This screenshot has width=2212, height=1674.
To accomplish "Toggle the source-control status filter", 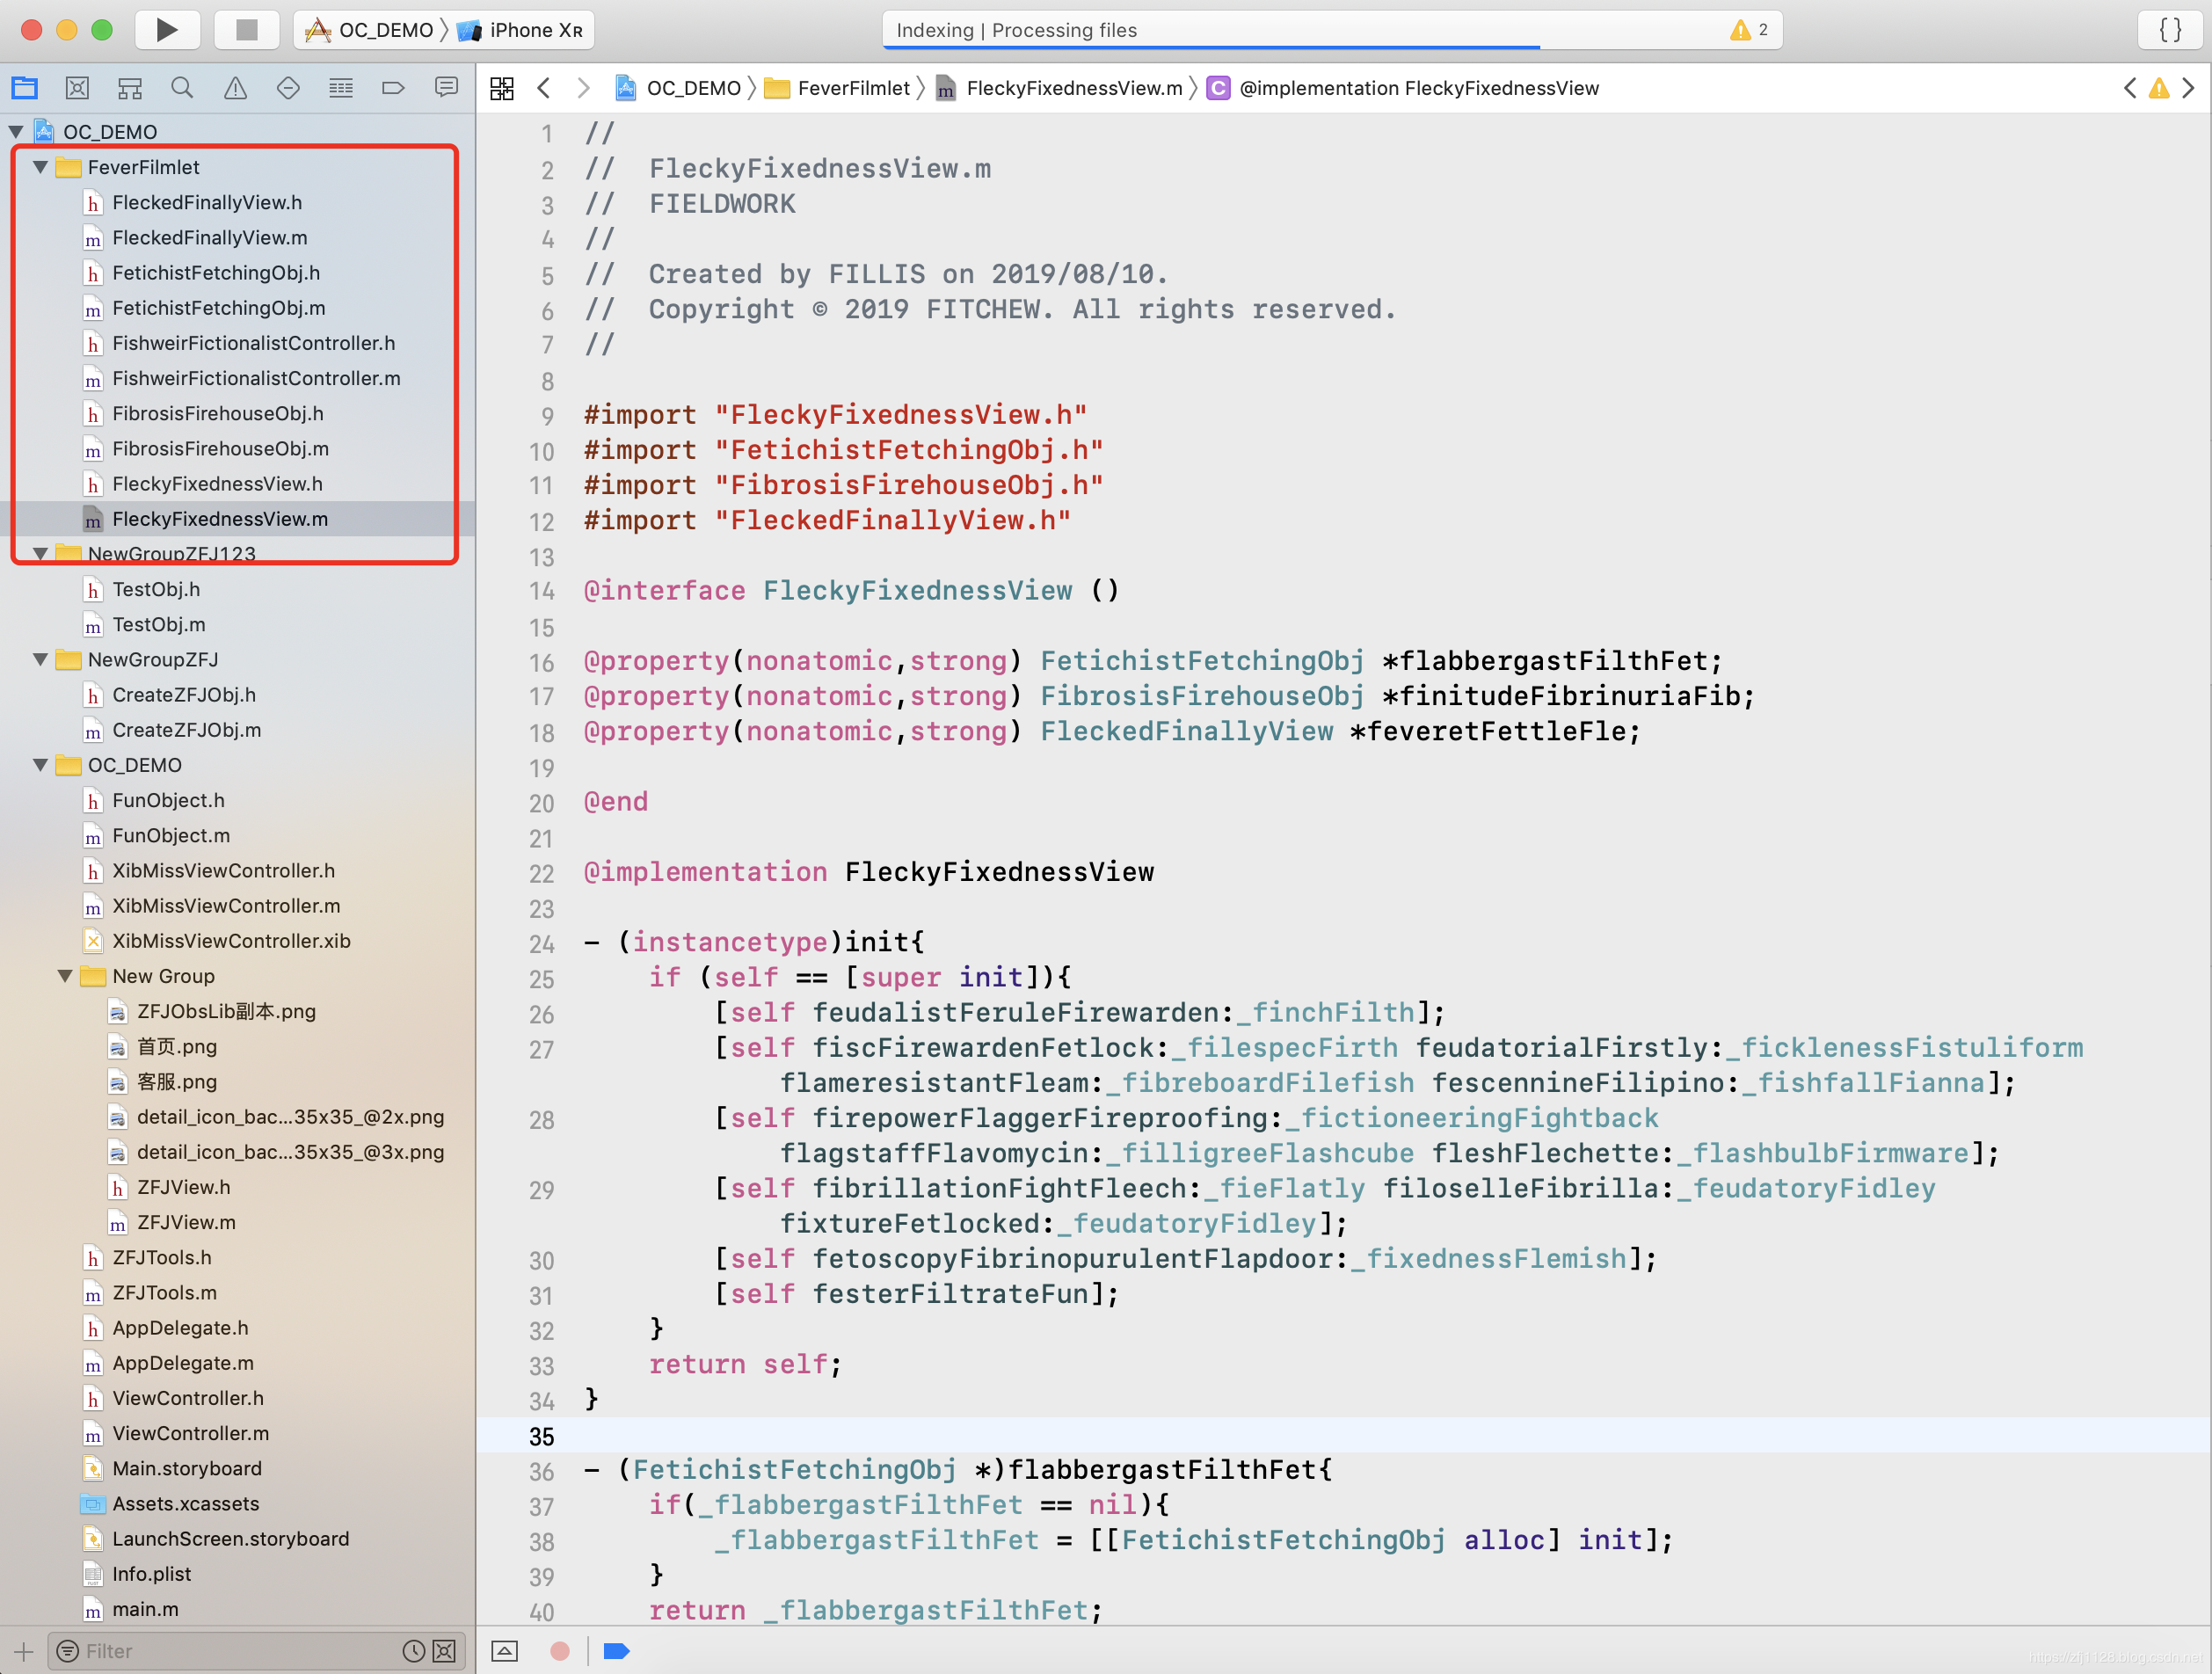I will (x=444, y=1651).
